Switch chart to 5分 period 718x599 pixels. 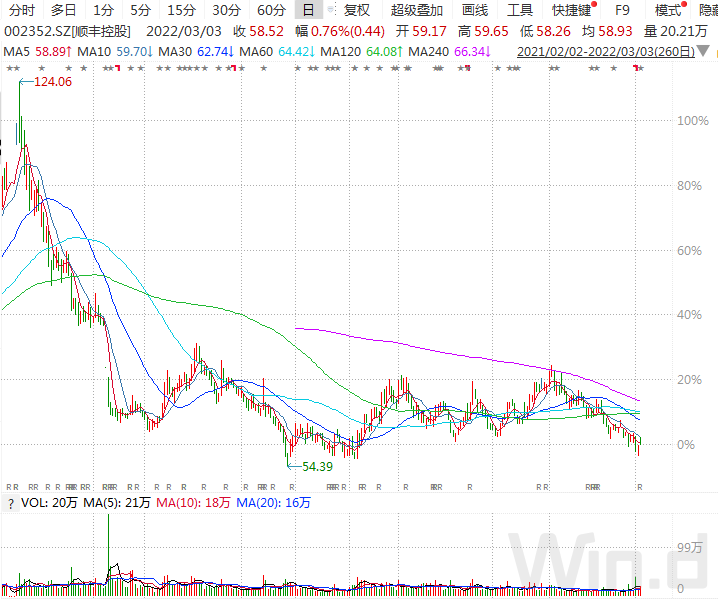[140, 10]
